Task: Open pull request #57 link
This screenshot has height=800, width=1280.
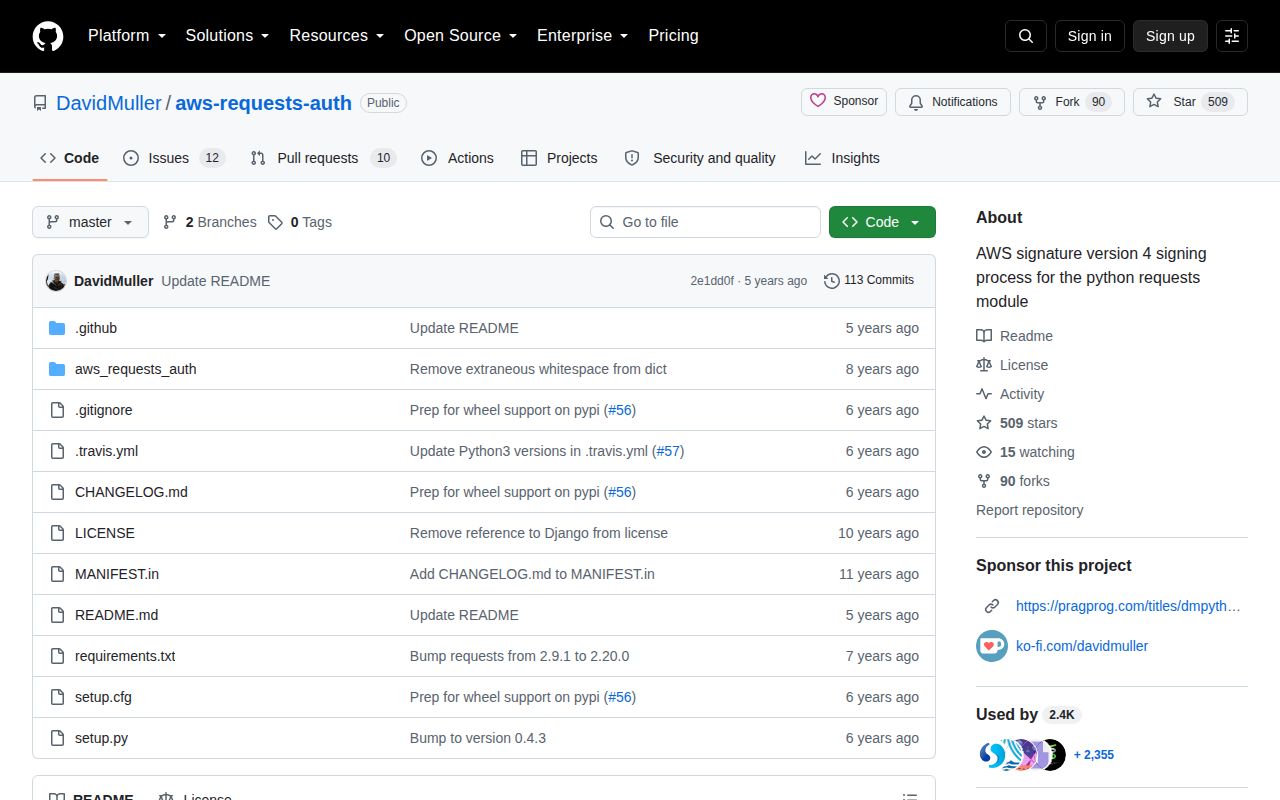Action: (x=668, y=451)
